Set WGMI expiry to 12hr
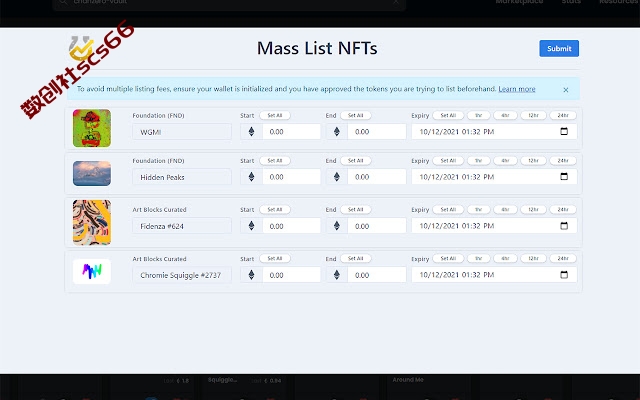Screen dimensions: 640x400 [x=533, y=116]
